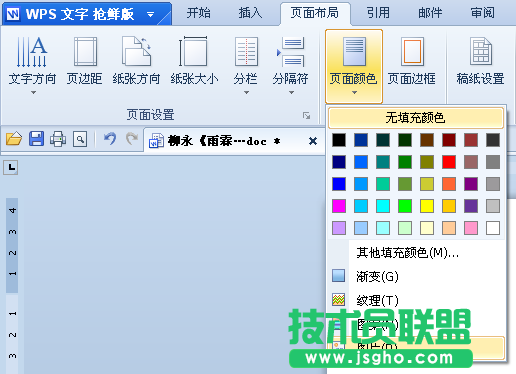Select the document tab 柳永《雨霖…doc
Image resolution: width=516 pixels, height=374 pixels.
(224, 141)
